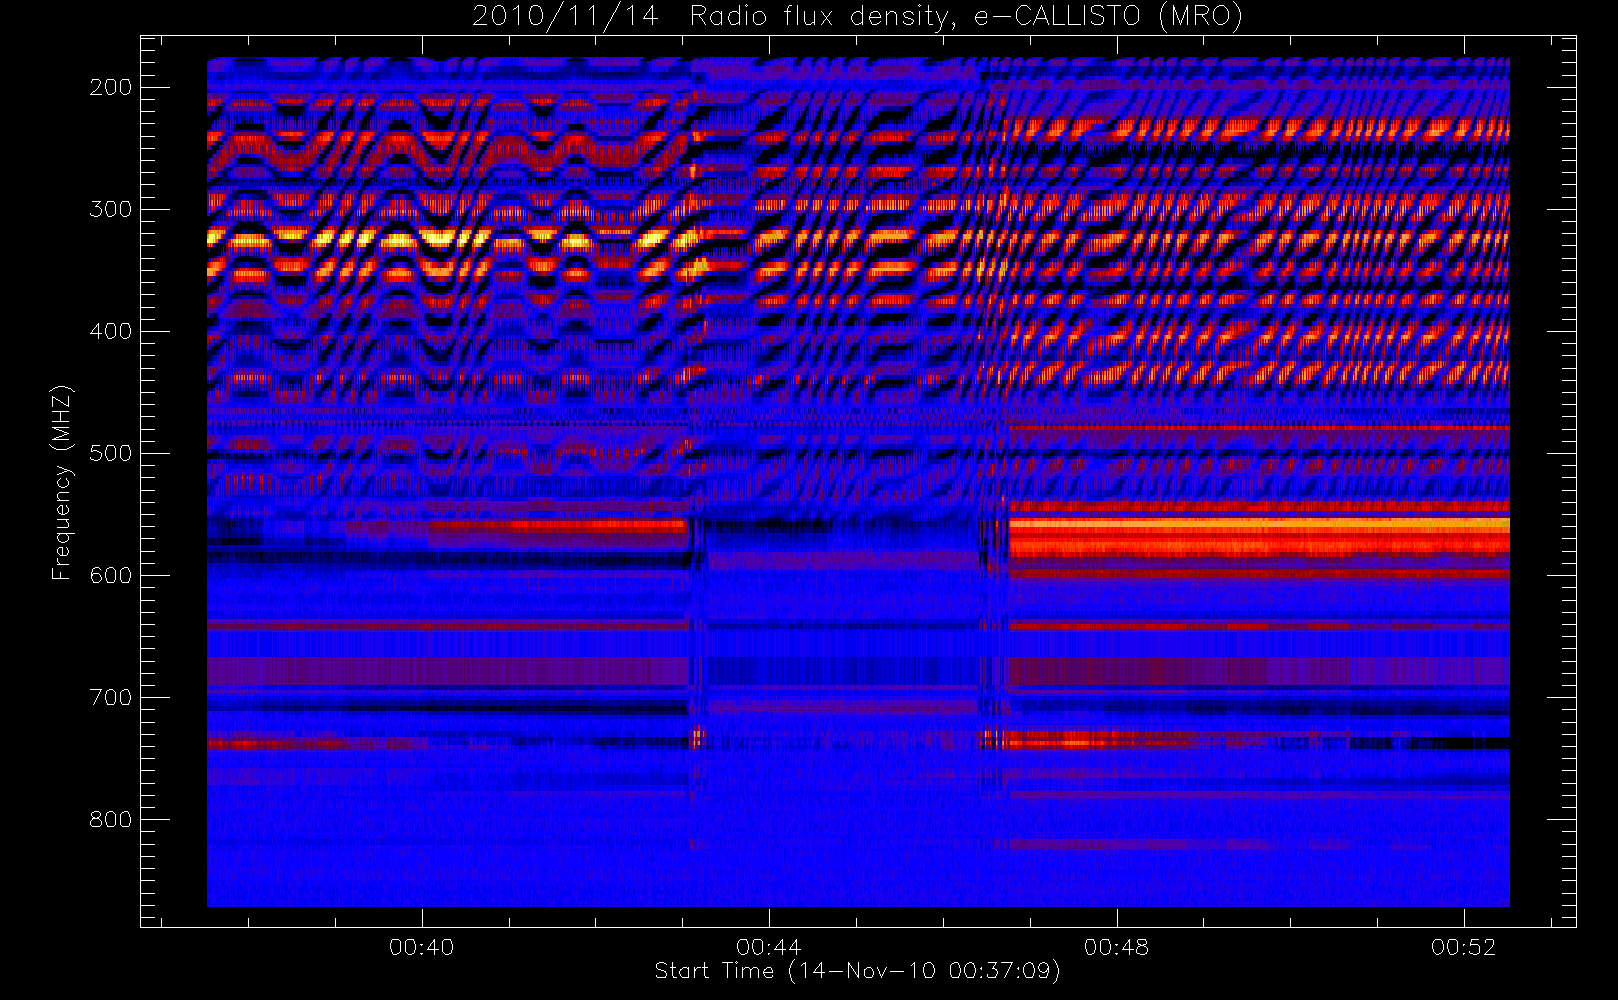Click the 00:44 time tick label
1618x1000 pixels.
pos(769,947)
